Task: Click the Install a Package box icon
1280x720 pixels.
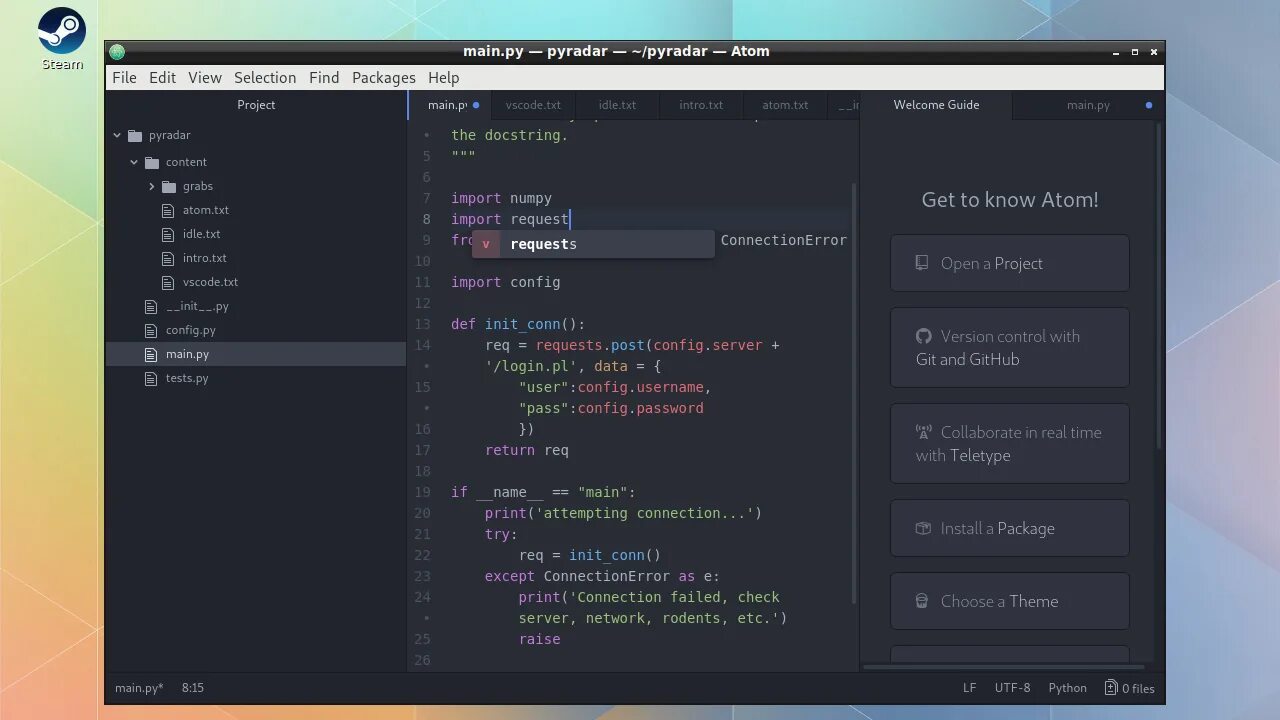Action: point(923,528)
